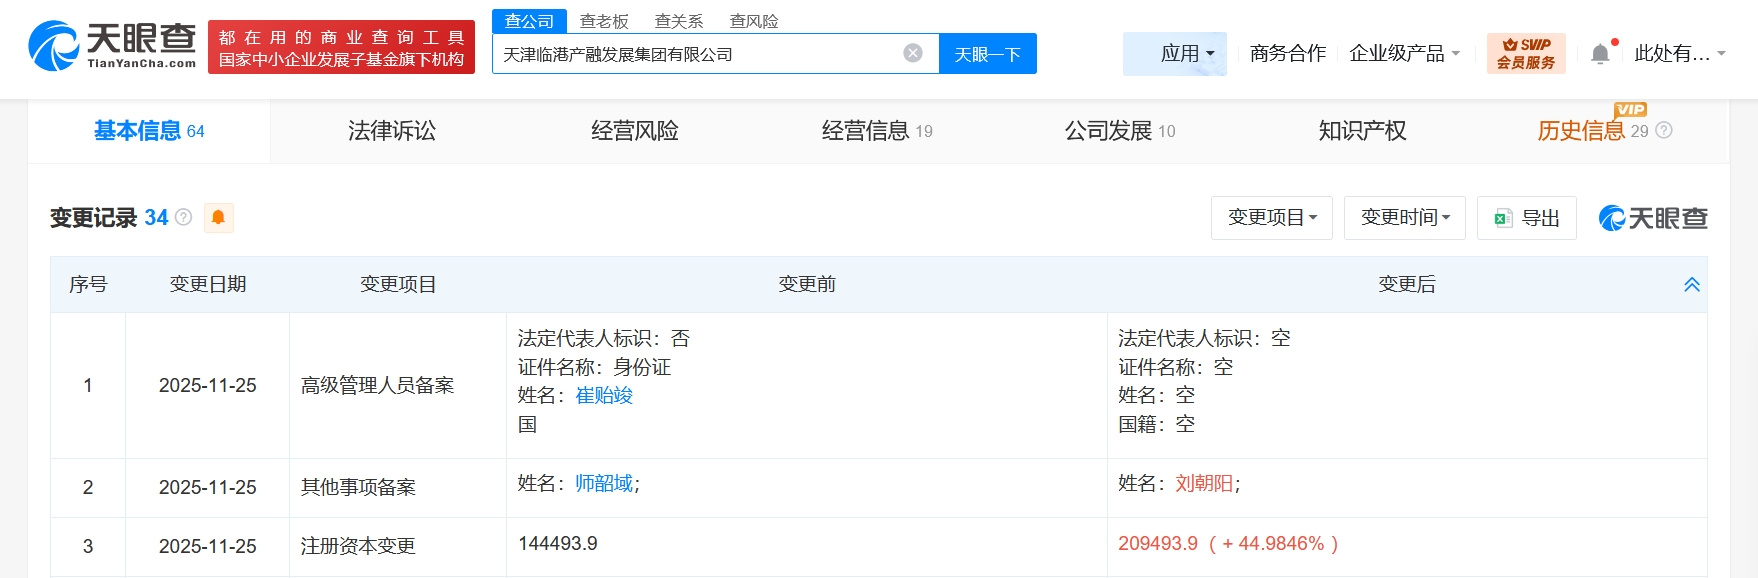Click into the company search input field
1758x578 pixels.
pyautogui.click(x=700, y=54)
